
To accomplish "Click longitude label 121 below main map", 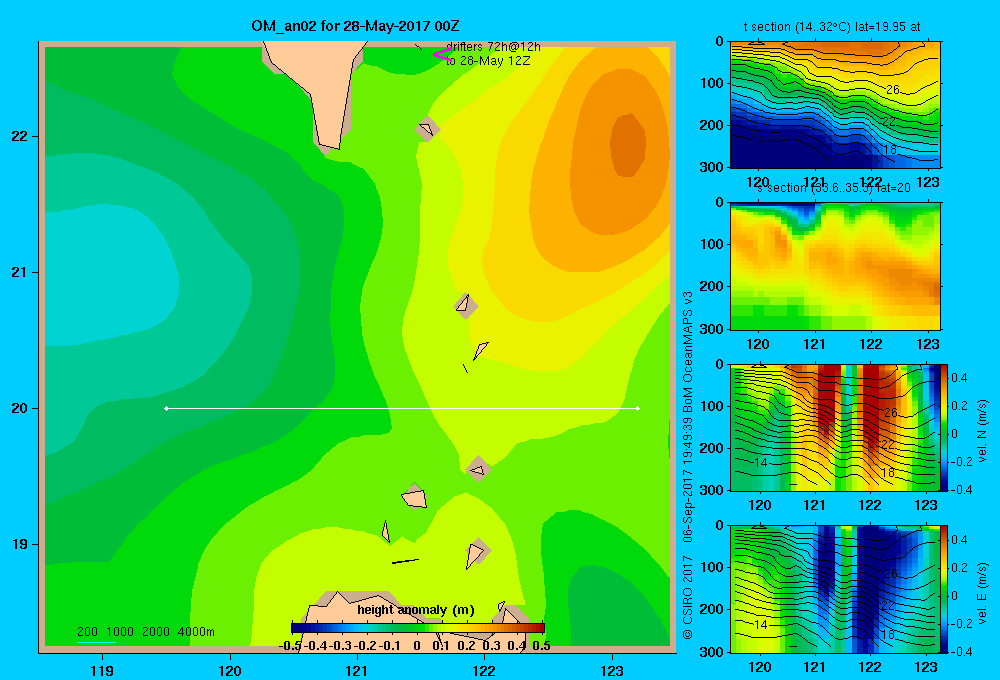I will [x=357, y=670].
